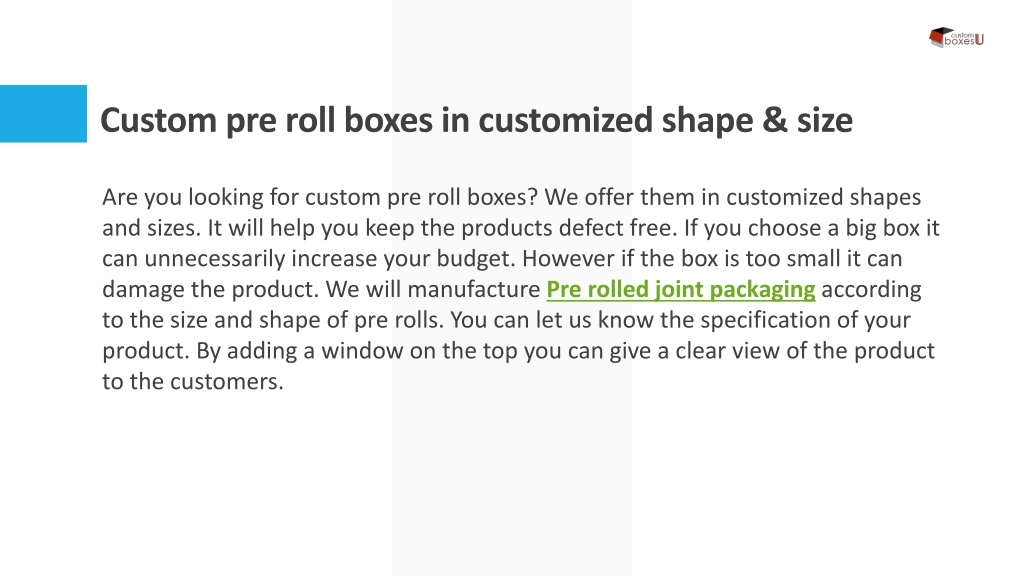Click the words 'We will manufacture'
The height and width of the screenshot is (576, 1024).
(433, 289)
